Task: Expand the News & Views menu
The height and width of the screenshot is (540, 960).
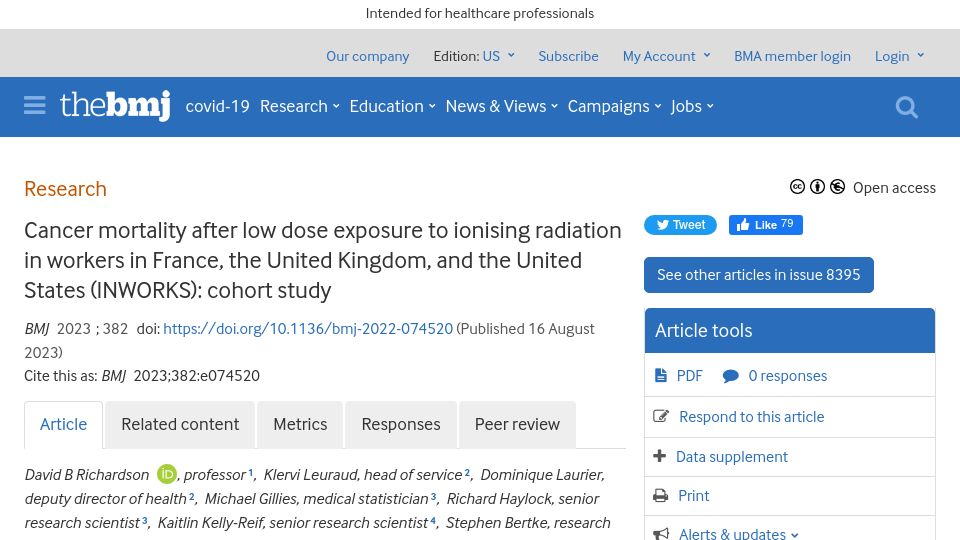Action: tap(501, 106)
